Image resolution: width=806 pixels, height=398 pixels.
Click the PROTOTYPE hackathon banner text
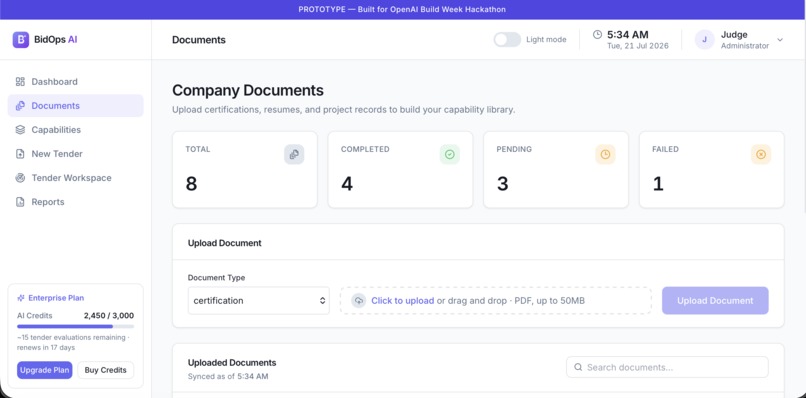(402, 9)
